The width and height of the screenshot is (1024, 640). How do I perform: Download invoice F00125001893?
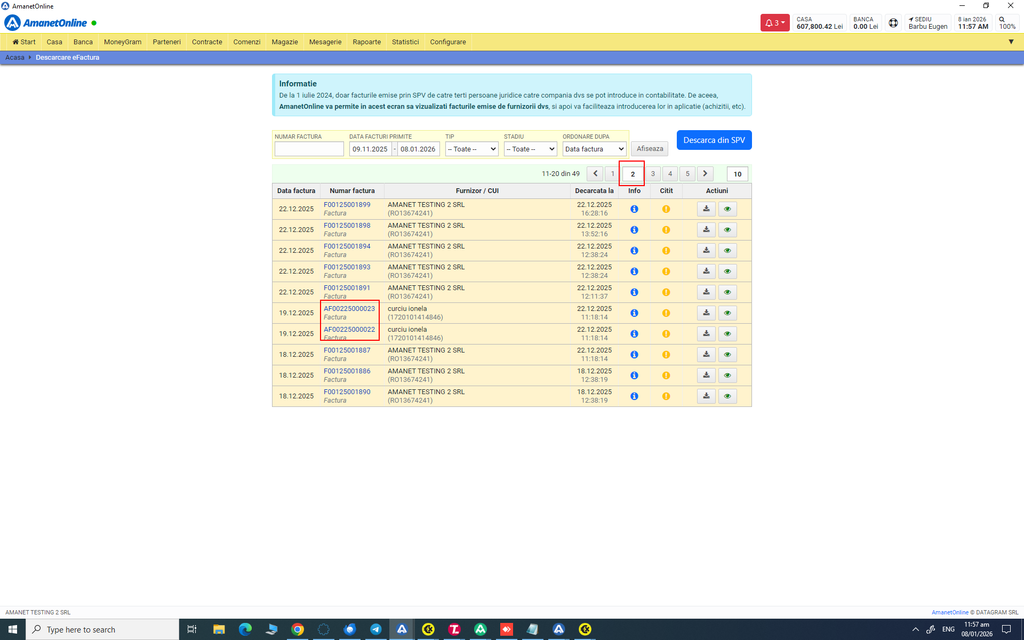tap(706, 271)
